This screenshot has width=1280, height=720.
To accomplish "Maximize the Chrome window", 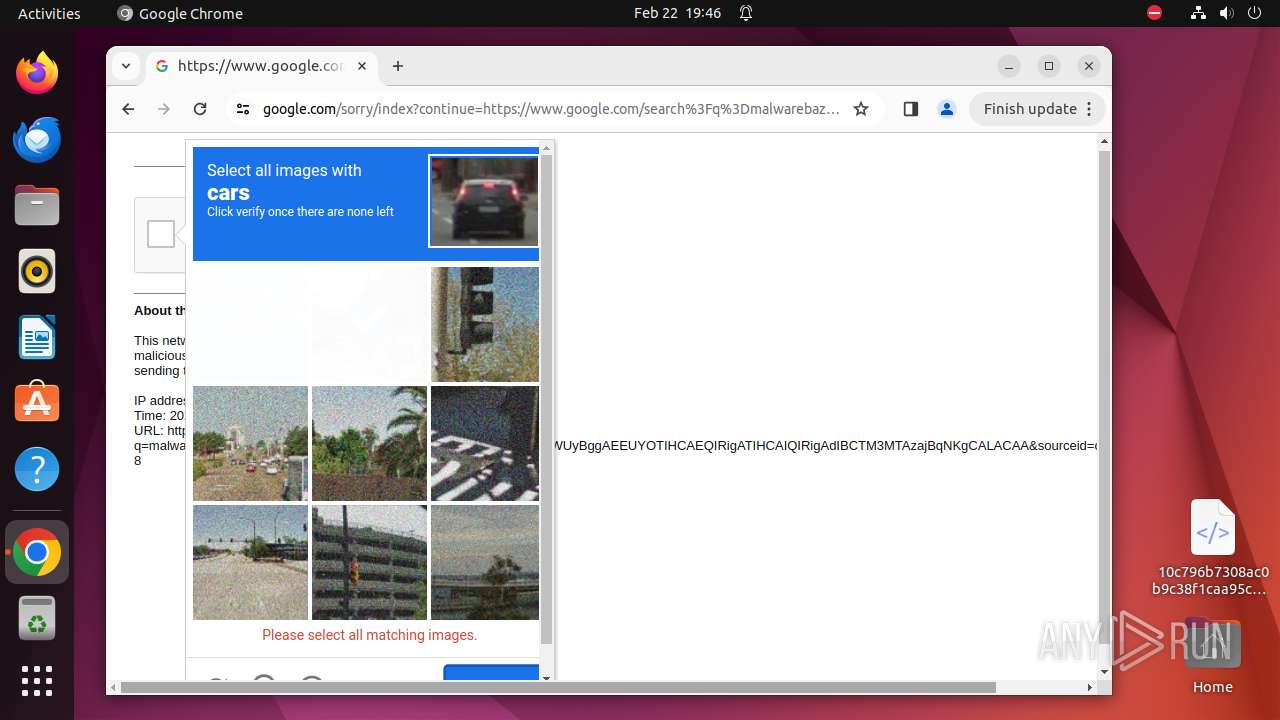I will point(1049,66).
